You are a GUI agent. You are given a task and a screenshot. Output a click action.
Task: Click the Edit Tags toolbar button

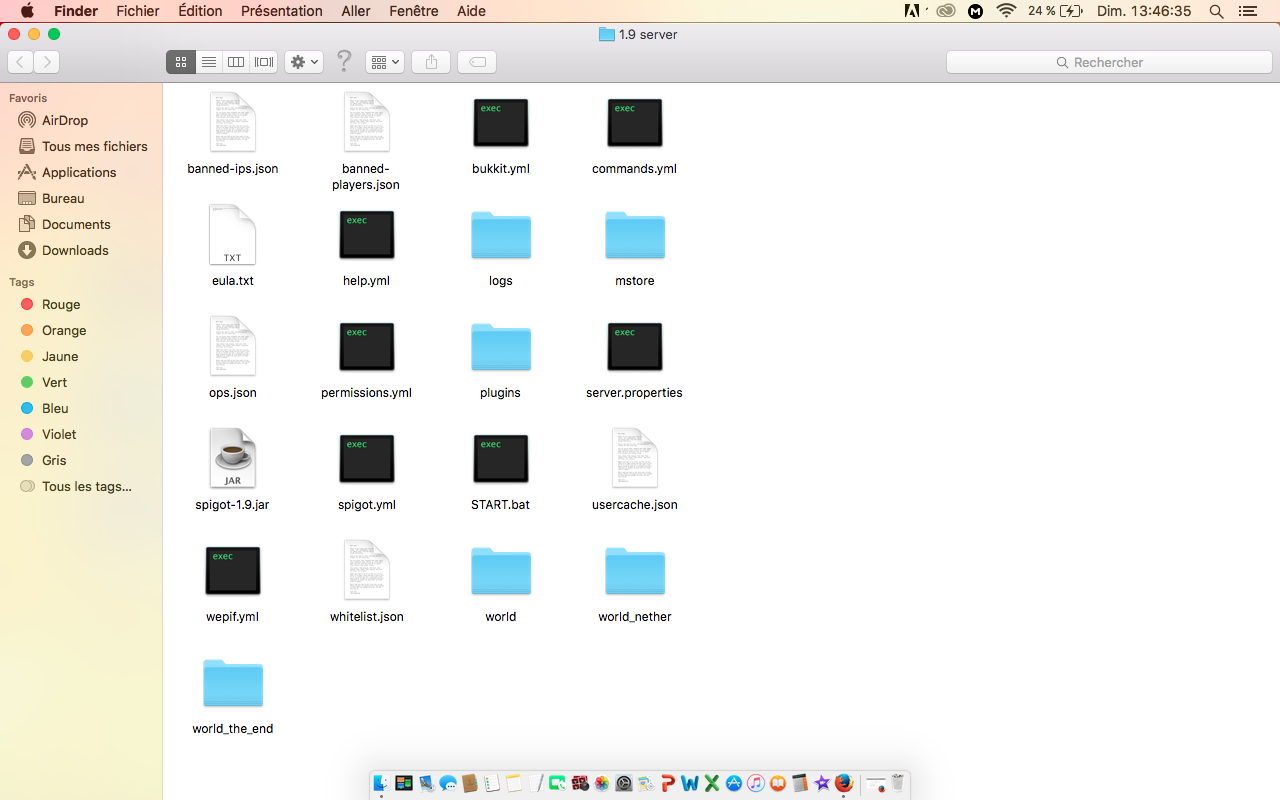point(478,62)
